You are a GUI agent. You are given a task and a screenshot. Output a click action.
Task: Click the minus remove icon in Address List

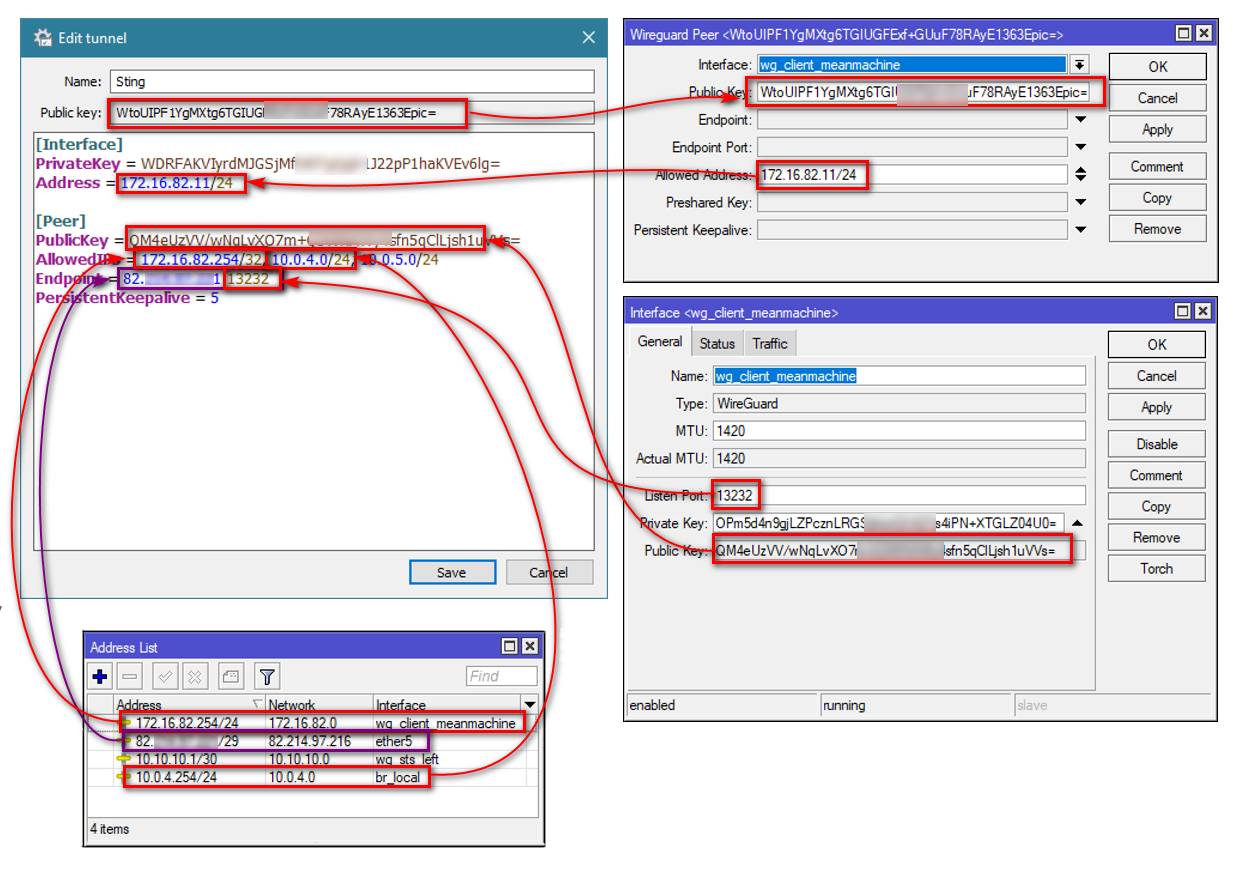pyautogui.click(x=132, y=677)
